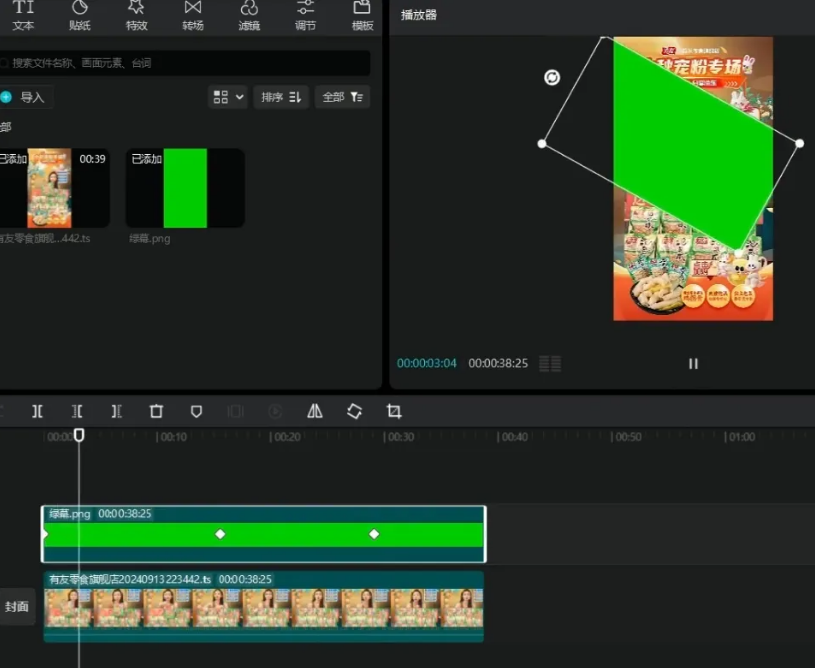815x668 pixels.
Task: Click the mirror flip icon
Action: [314, 412]
